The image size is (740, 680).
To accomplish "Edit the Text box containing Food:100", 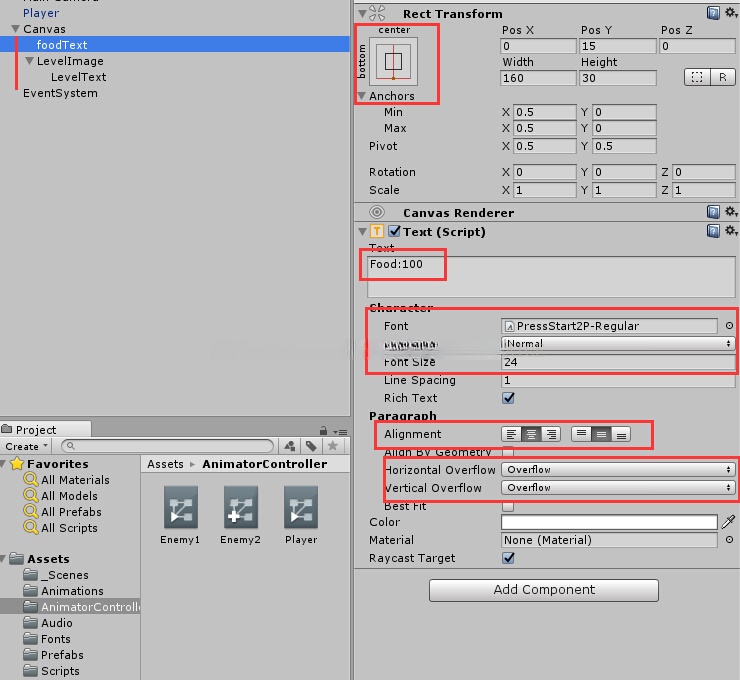I will (551, 277).
